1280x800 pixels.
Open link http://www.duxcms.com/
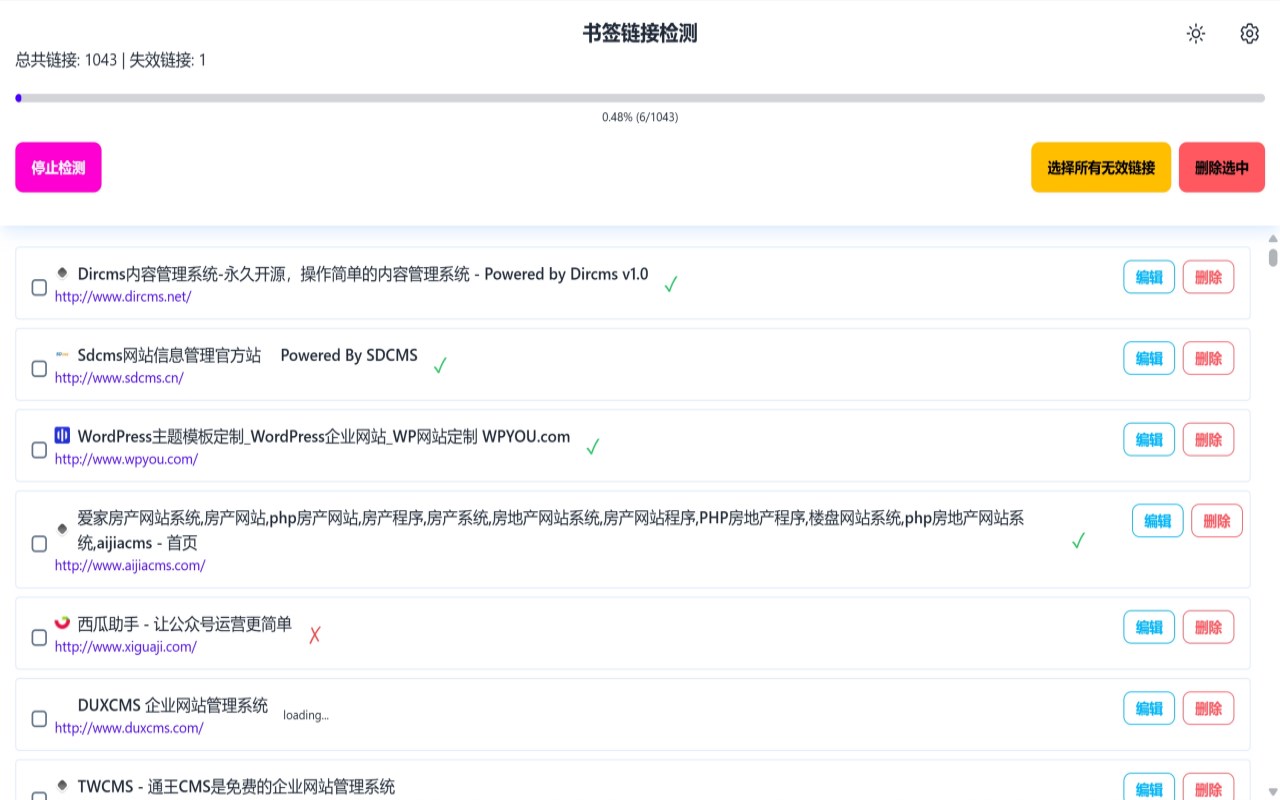(x=129, y=728)
